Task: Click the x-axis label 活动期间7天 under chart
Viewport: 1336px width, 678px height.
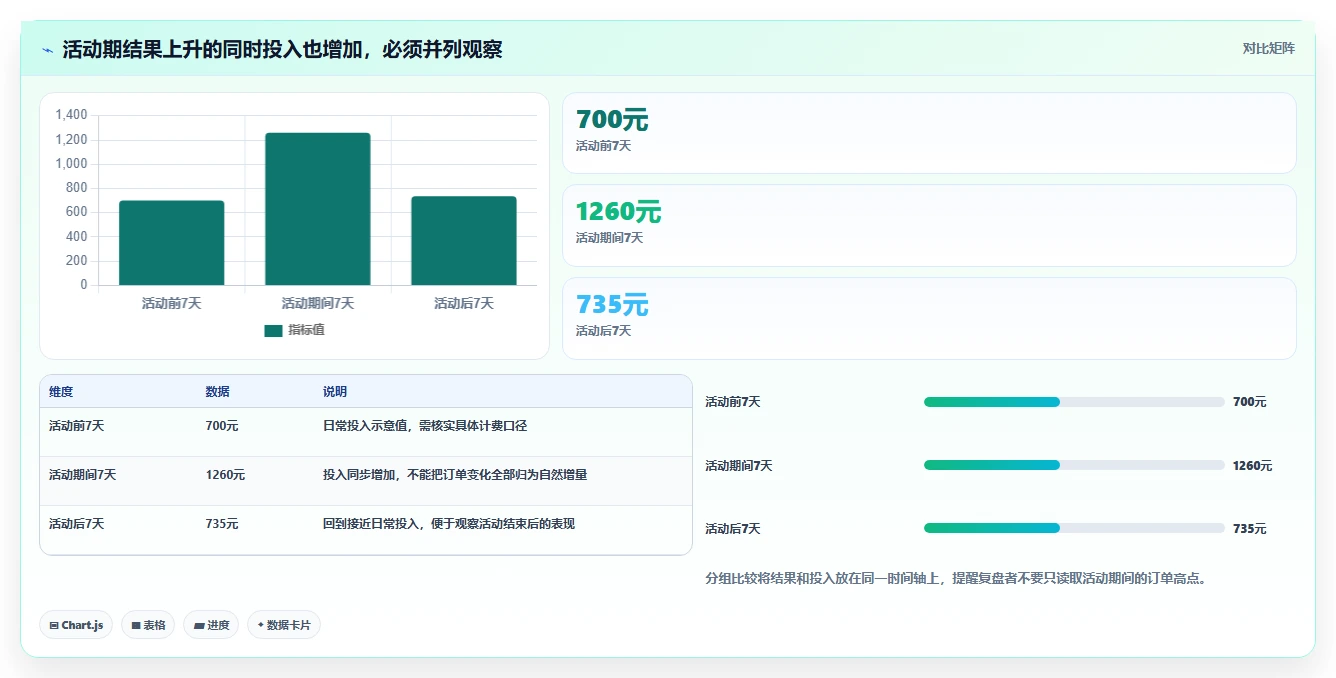Action: [318, 303]
